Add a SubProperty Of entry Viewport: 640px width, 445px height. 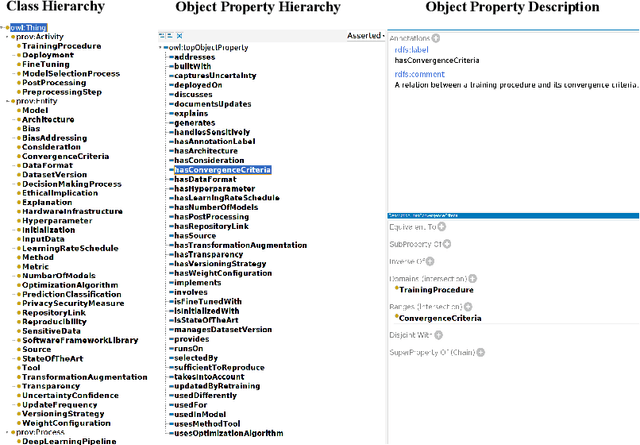tap(445, 244)
